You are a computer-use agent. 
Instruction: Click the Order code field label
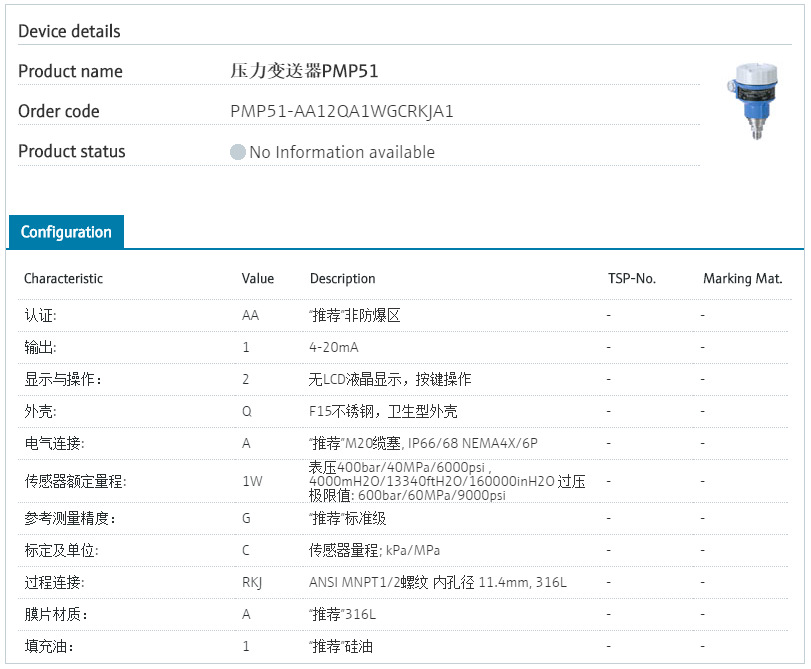coord(59,111)
